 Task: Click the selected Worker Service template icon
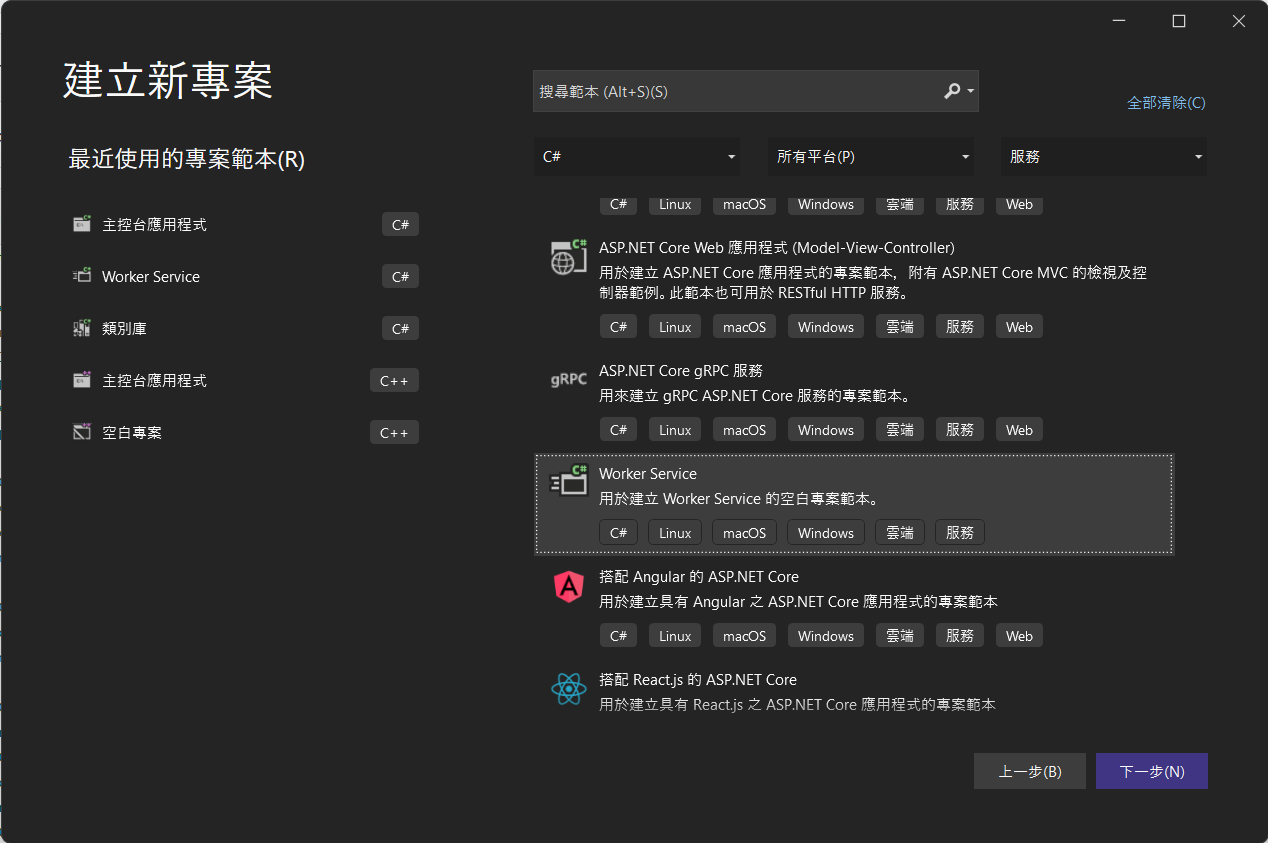click(x=569, y=481)
